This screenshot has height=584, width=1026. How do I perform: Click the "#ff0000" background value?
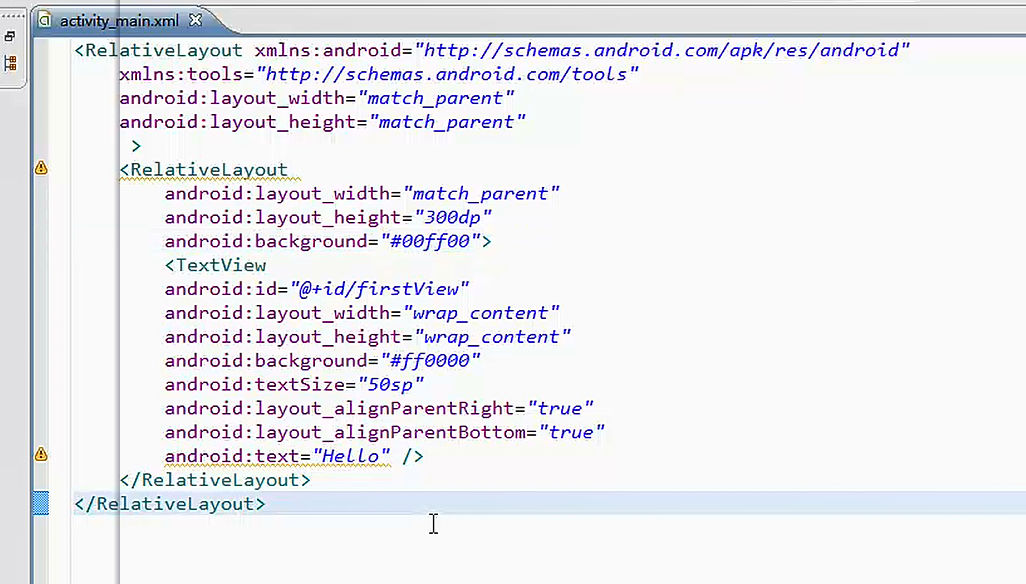(x=431, y=361)
